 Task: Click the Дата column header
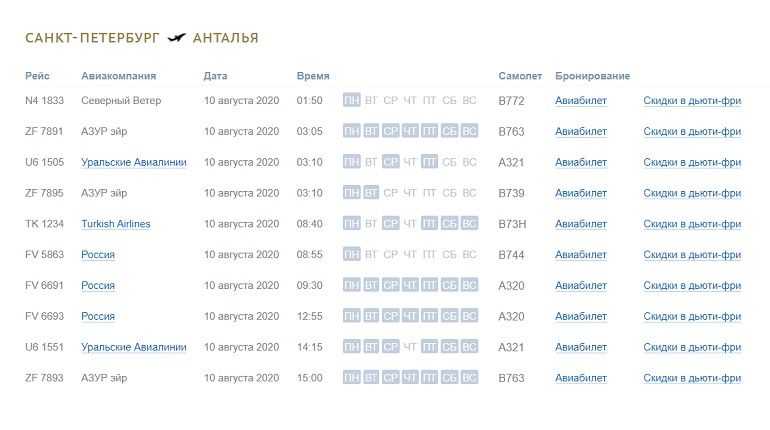click(216, 76)
